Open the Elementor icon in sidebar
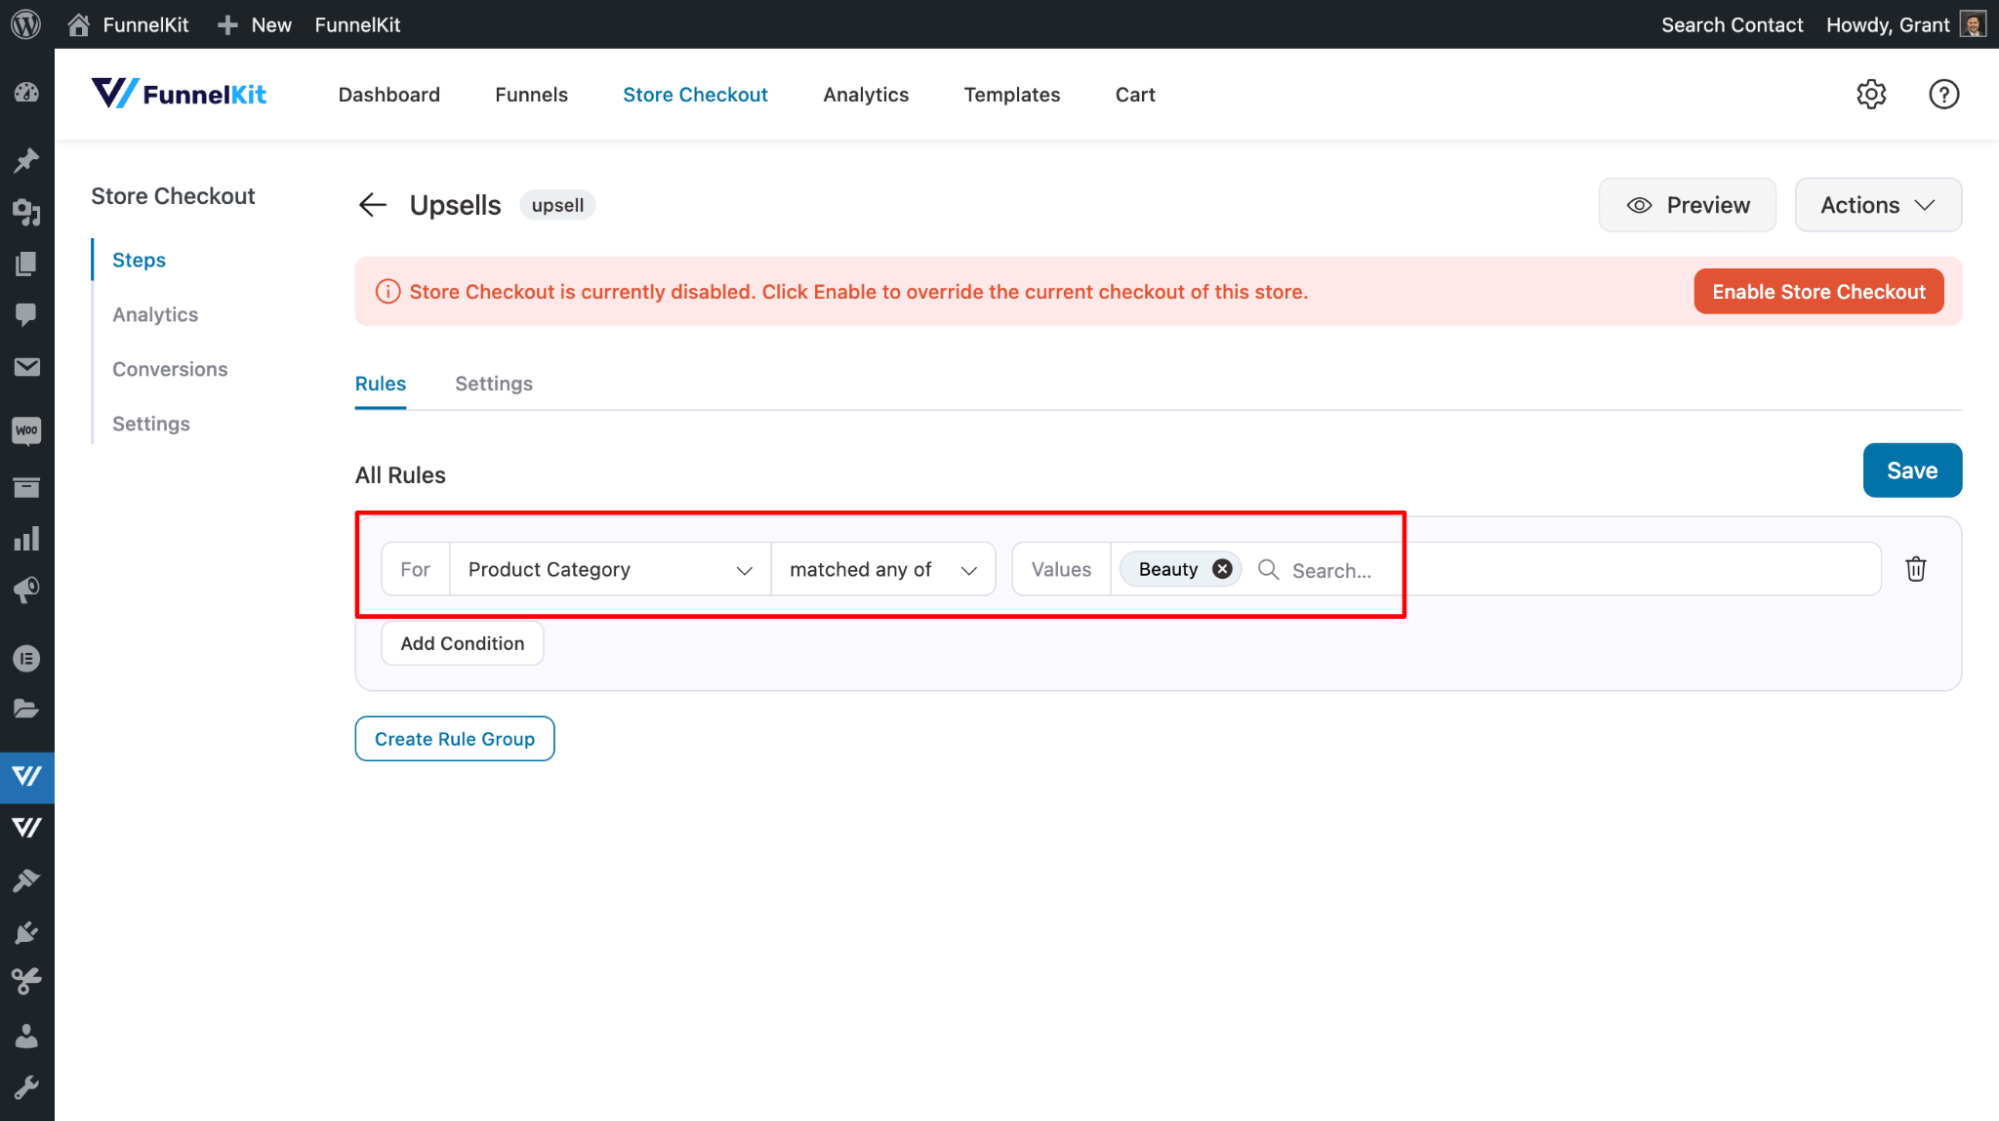Image resolution: width=1999 pixels, height=1121 pixels. (27, 658)
